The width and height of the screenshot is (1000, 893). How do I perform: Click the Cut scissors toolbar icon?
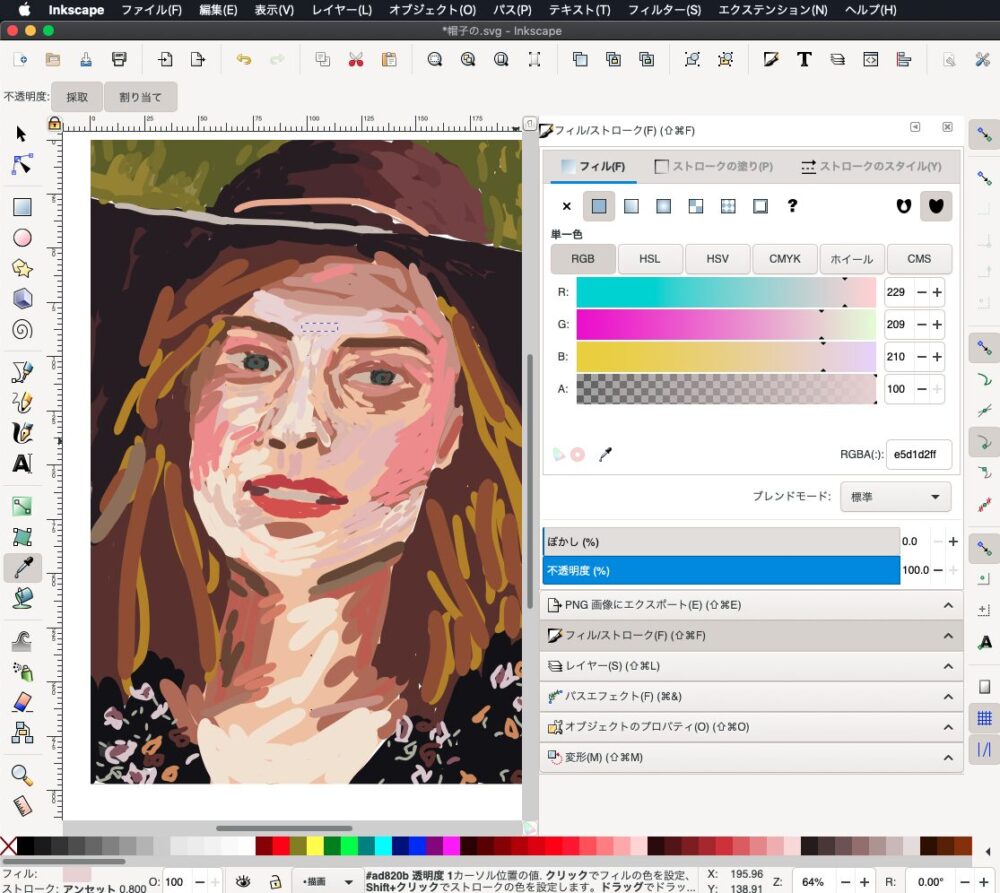coord(355,60)
